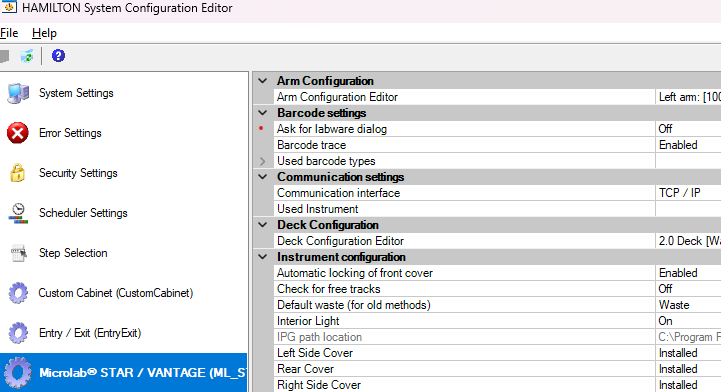The height and width of the screenshot is (392, 721).
Task: Click Off value for Ask for labware dialog
Action: pos(688,129)
